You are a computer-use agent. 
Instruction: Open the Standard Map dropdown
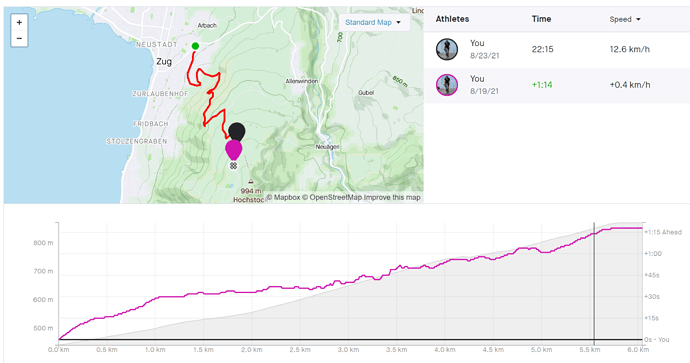coord(373,22)
